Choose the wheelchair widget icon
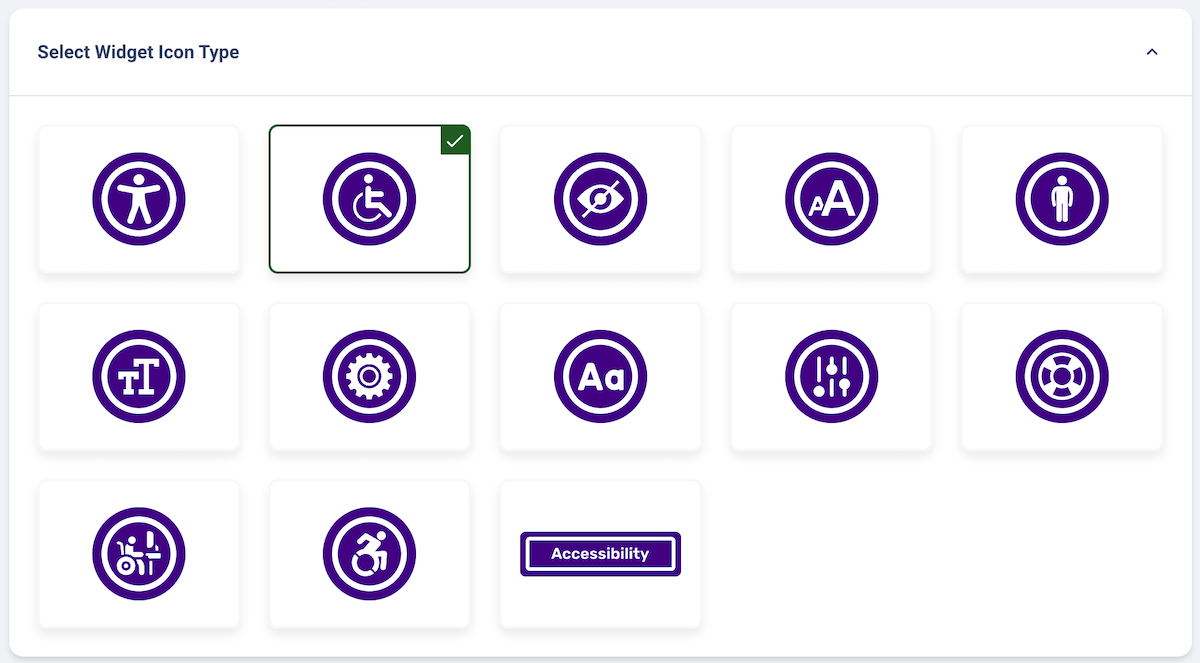Image resolution: width=1200 pixels, height=663 pixels. [x=370, y=199]
